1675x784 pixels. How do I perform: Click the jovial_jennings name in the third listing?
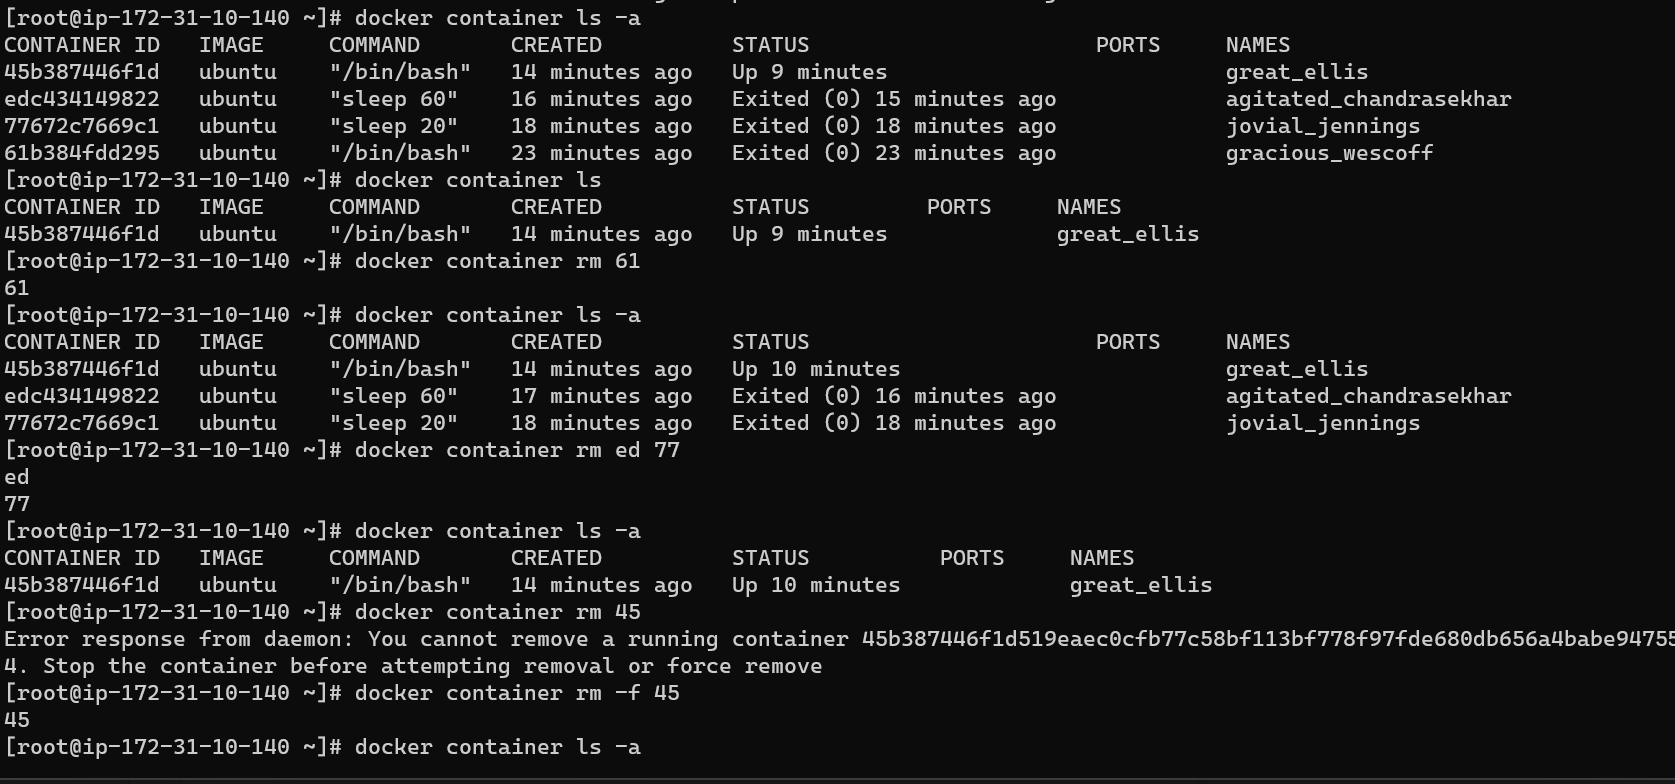pyautogui.click(x=1322, y=423)
